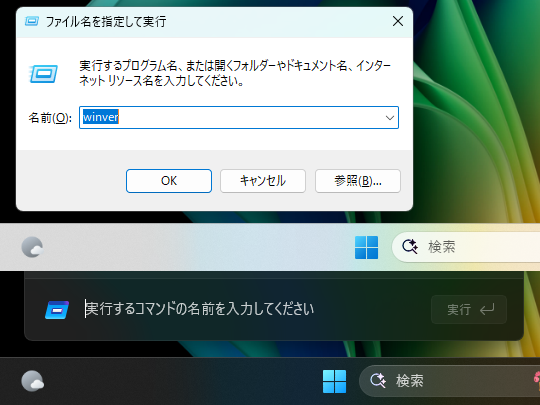Click the 実行するプログラム名 description text

(235, 73)
